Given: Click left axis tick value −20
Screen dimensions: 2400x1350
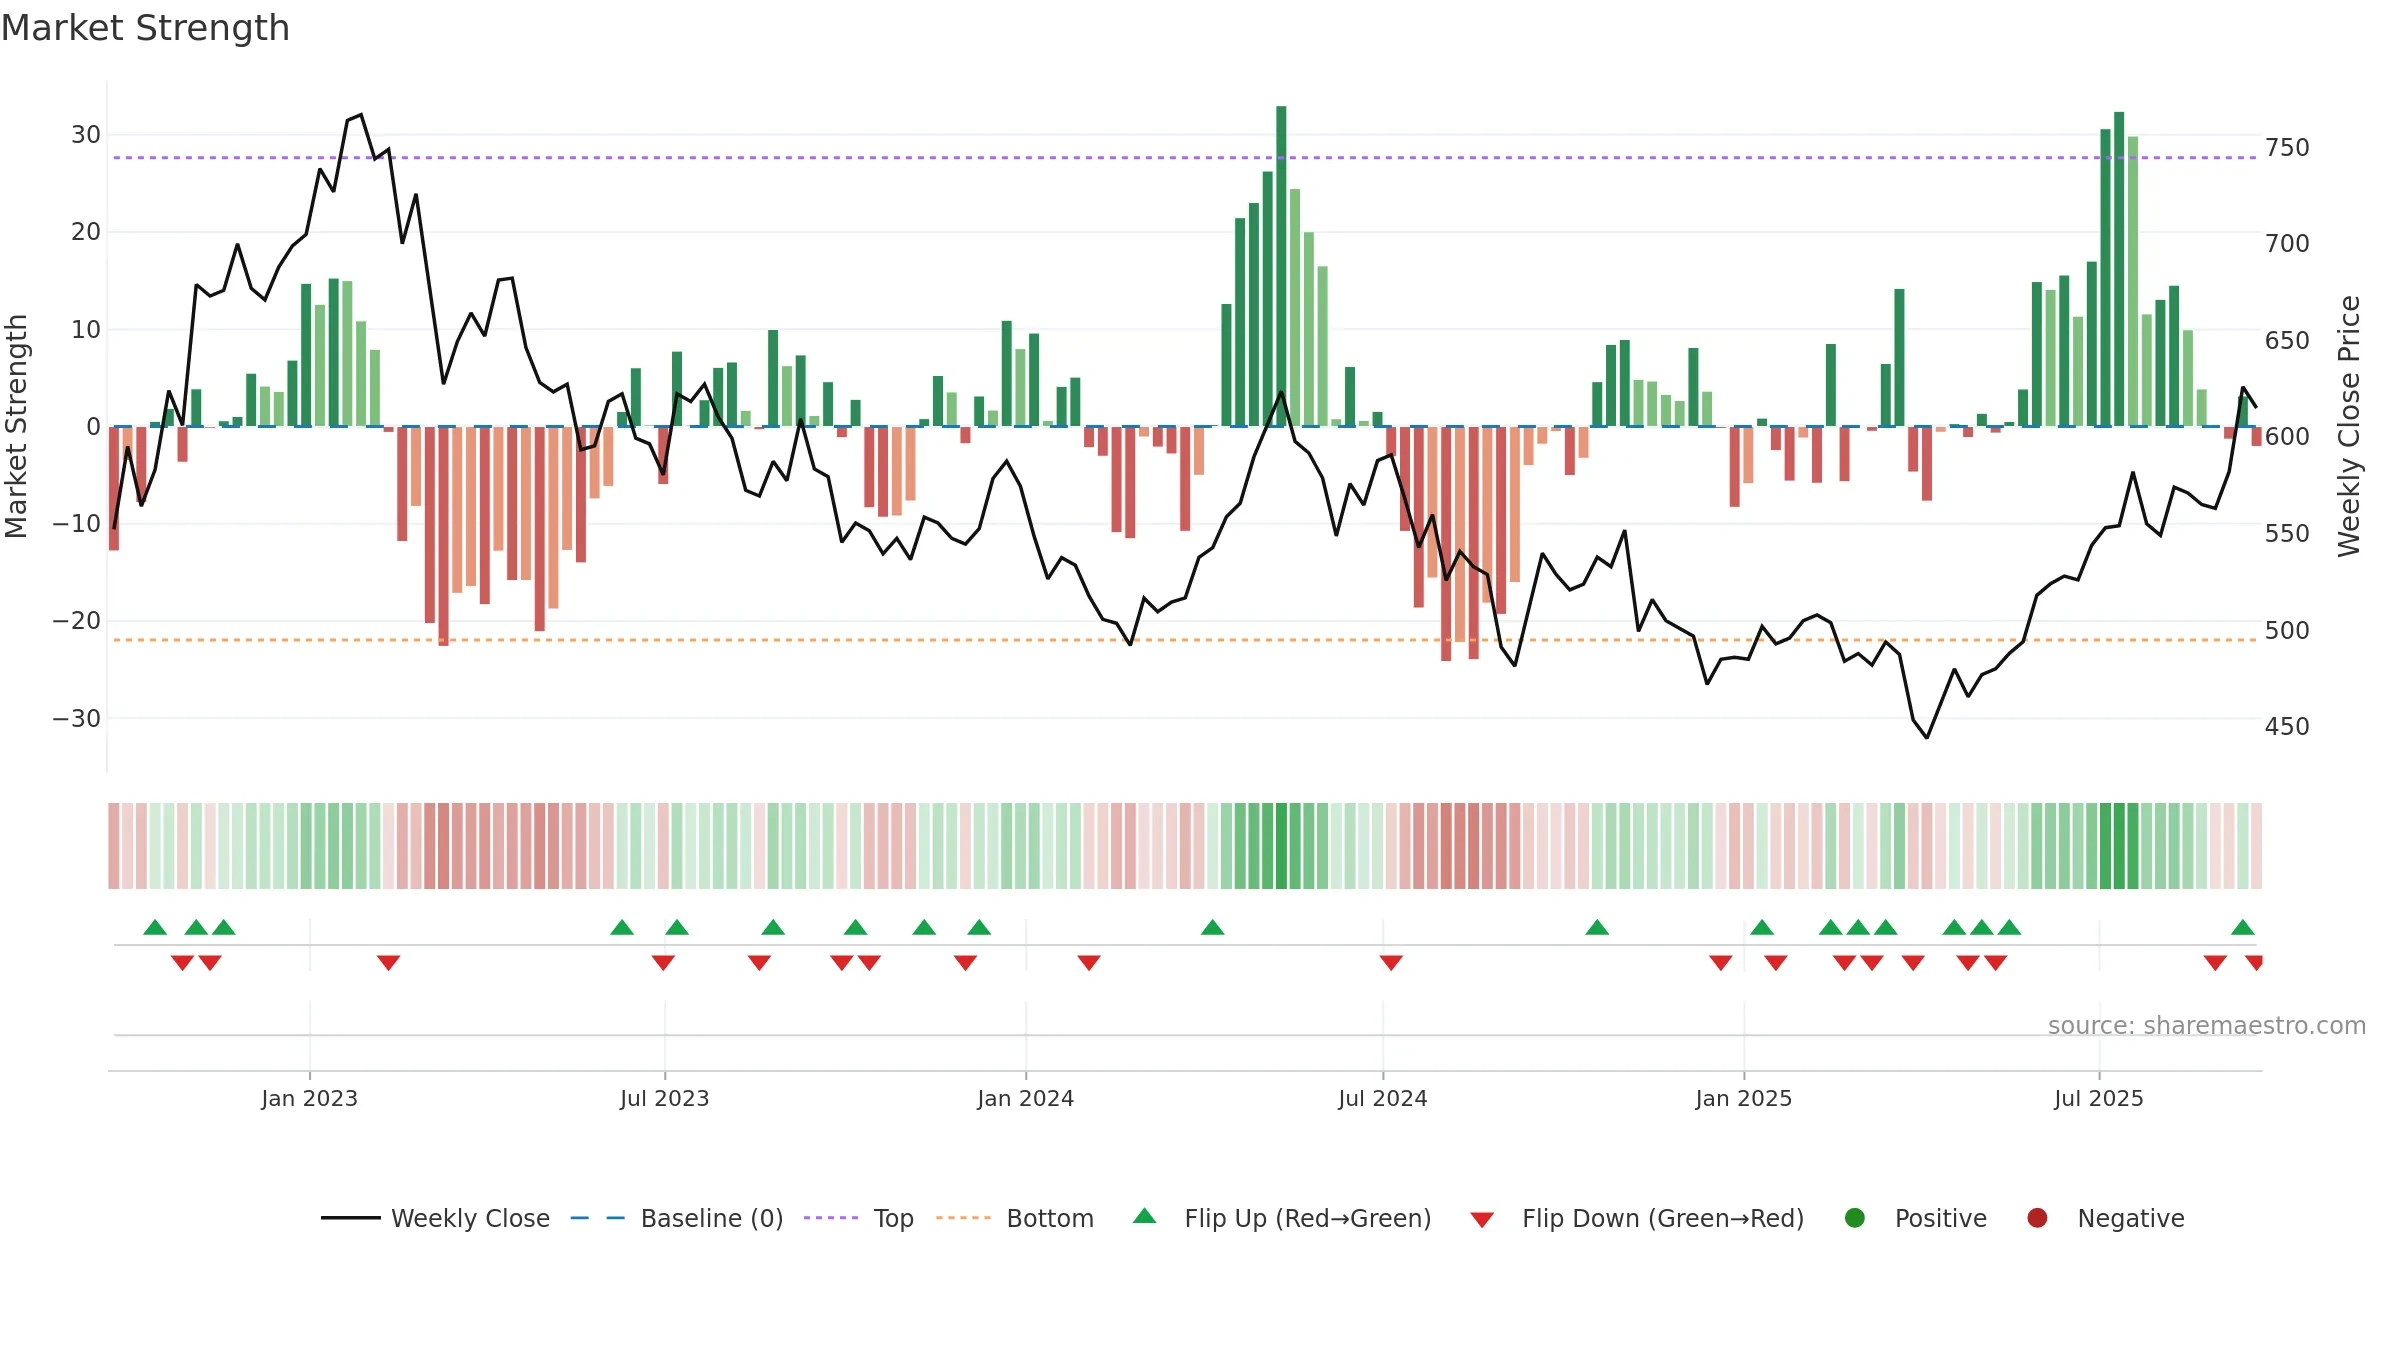Looking at the screenshot, I should coord(77,620).
